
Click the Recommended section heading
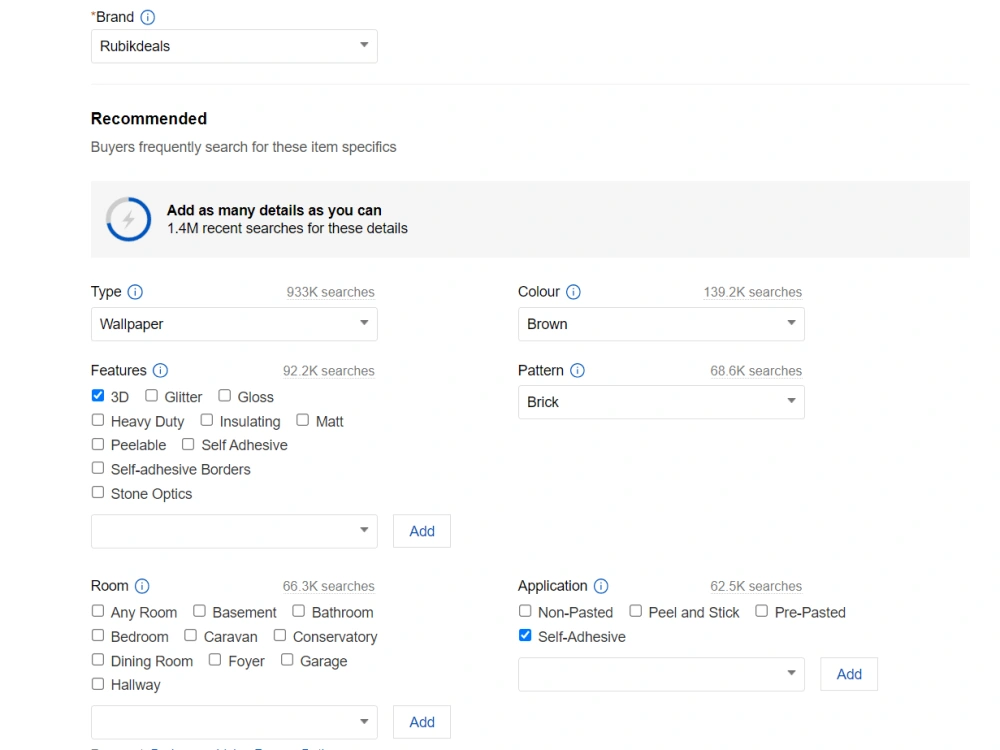pyautogui.click(x=149, y=119)
